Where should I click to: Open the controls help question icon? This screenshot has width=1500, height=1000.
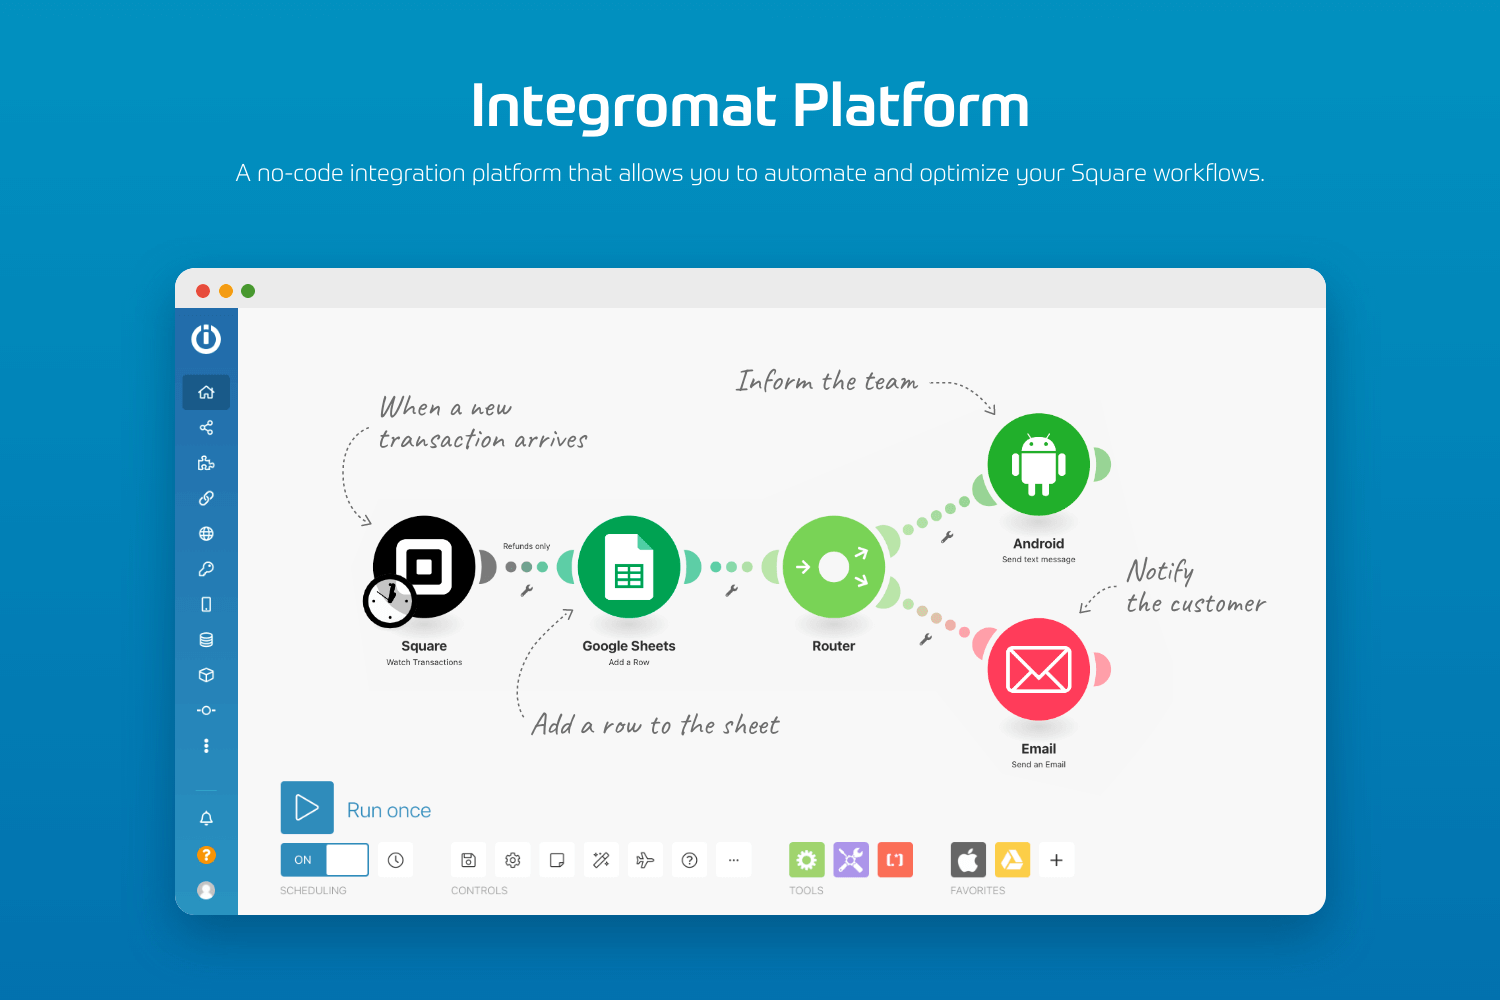click(x=689, y=860)
